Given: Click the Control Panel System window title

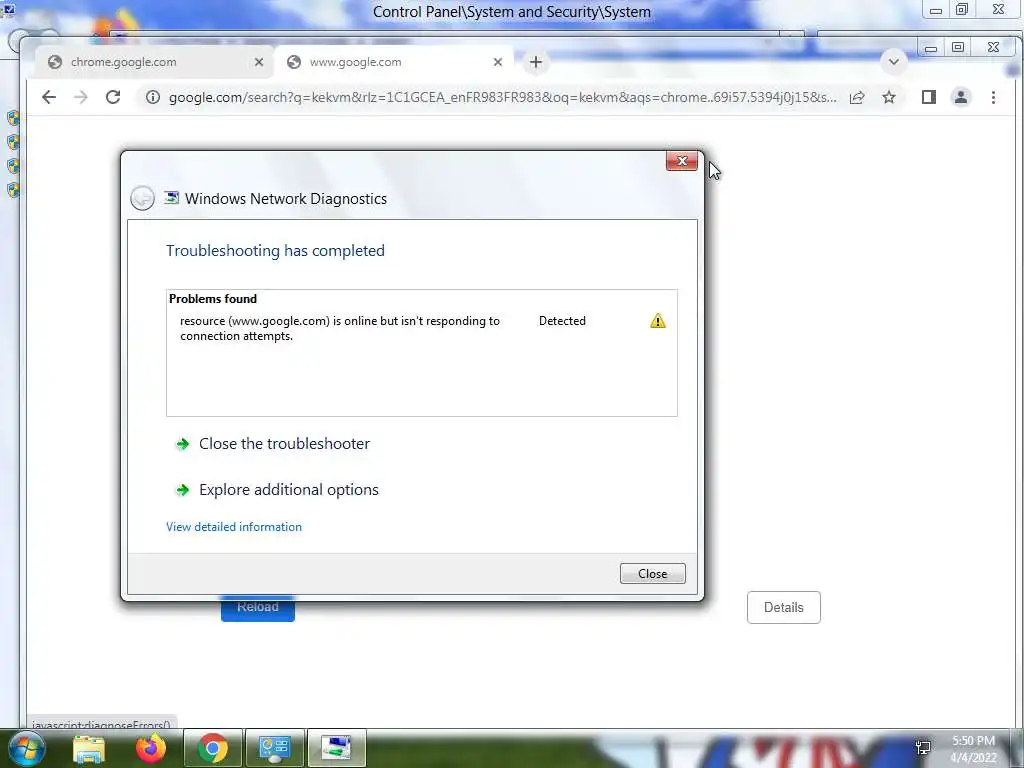Looking at the screenshot, I should 511,12.
